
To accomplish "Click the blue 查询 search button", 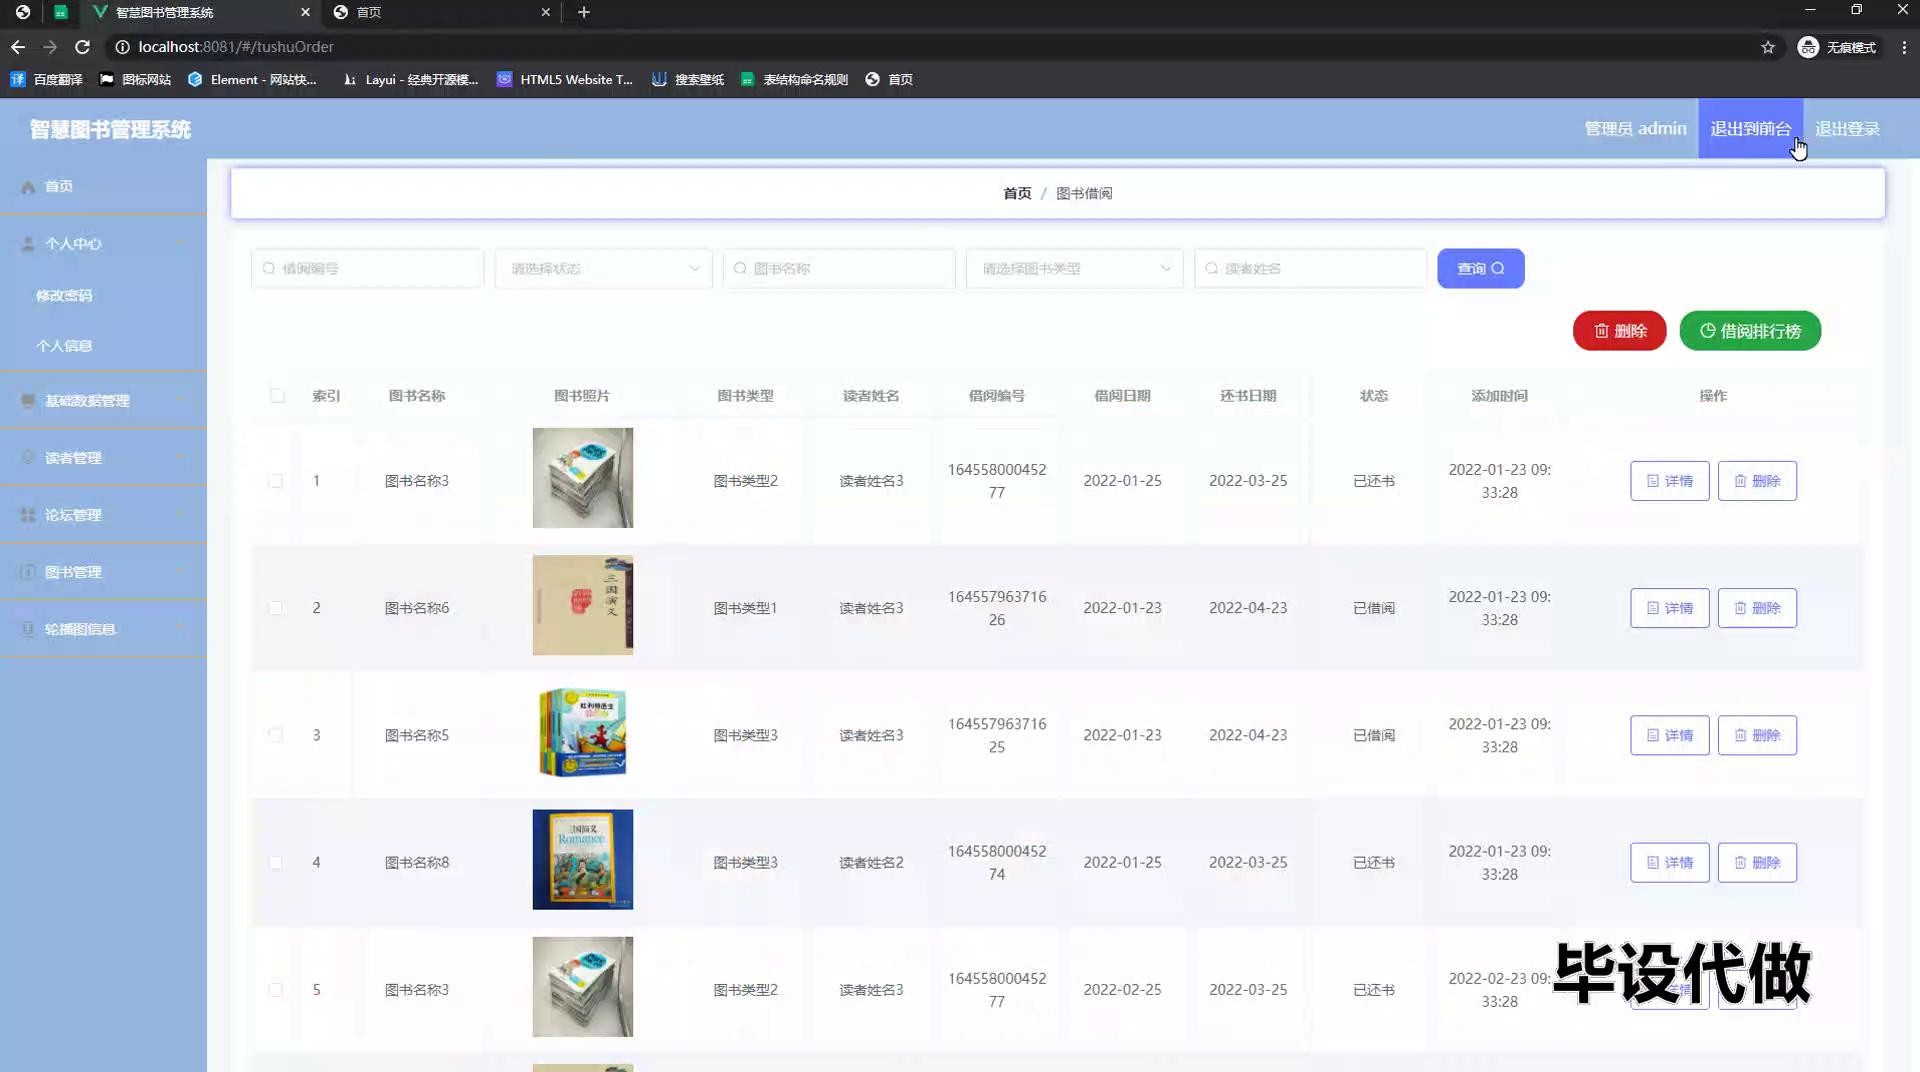I will coord(1480,269).
